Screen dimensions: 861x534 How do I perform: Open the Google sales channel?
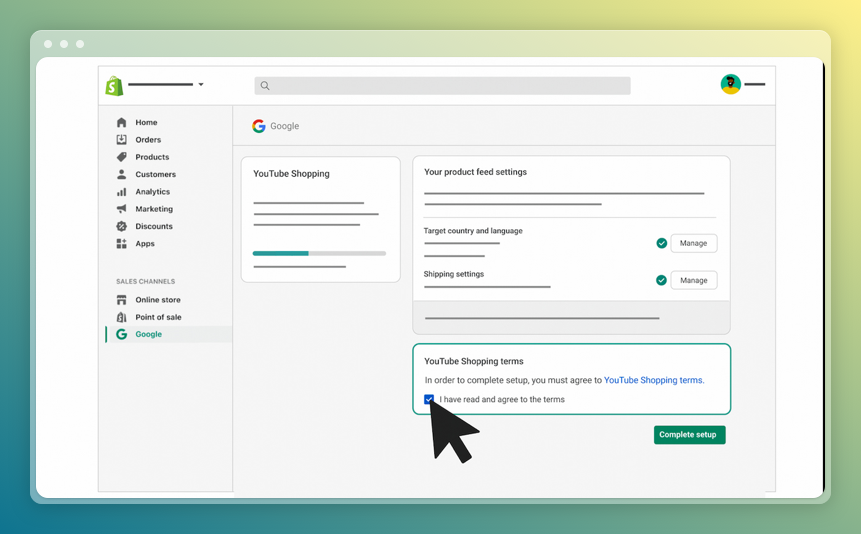[148, 334]
